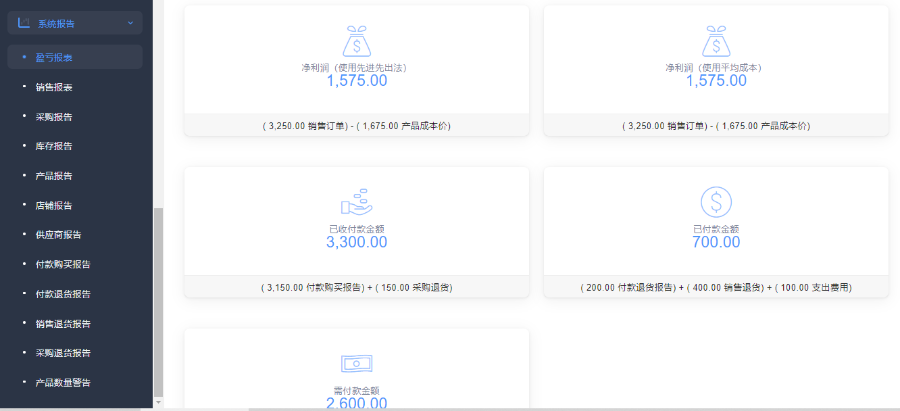Go to 采购报告 in the sidebar
This screenshot has width=900, height=411.
tap(54, 117)
